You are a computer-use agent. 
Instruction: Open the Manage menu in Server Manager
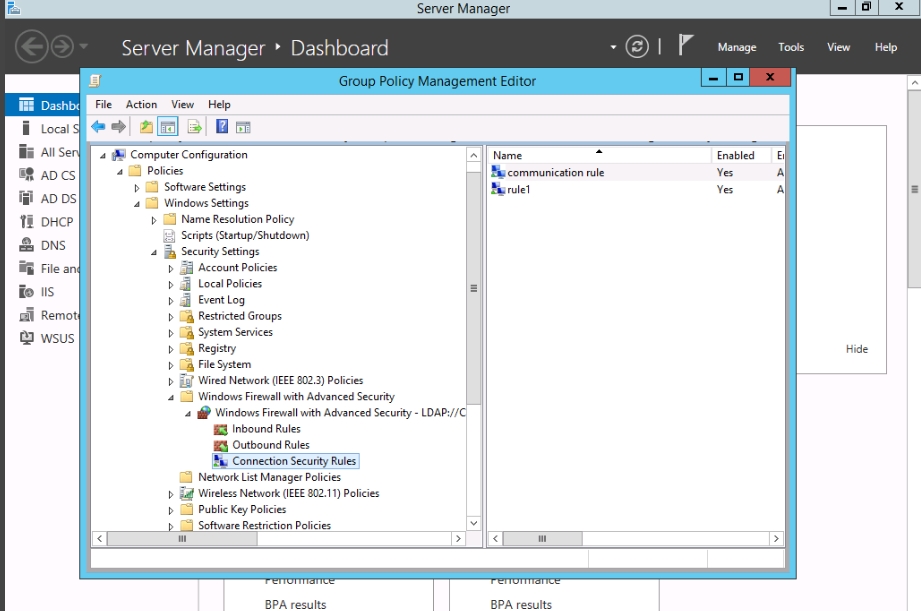[x=737, y=47]
